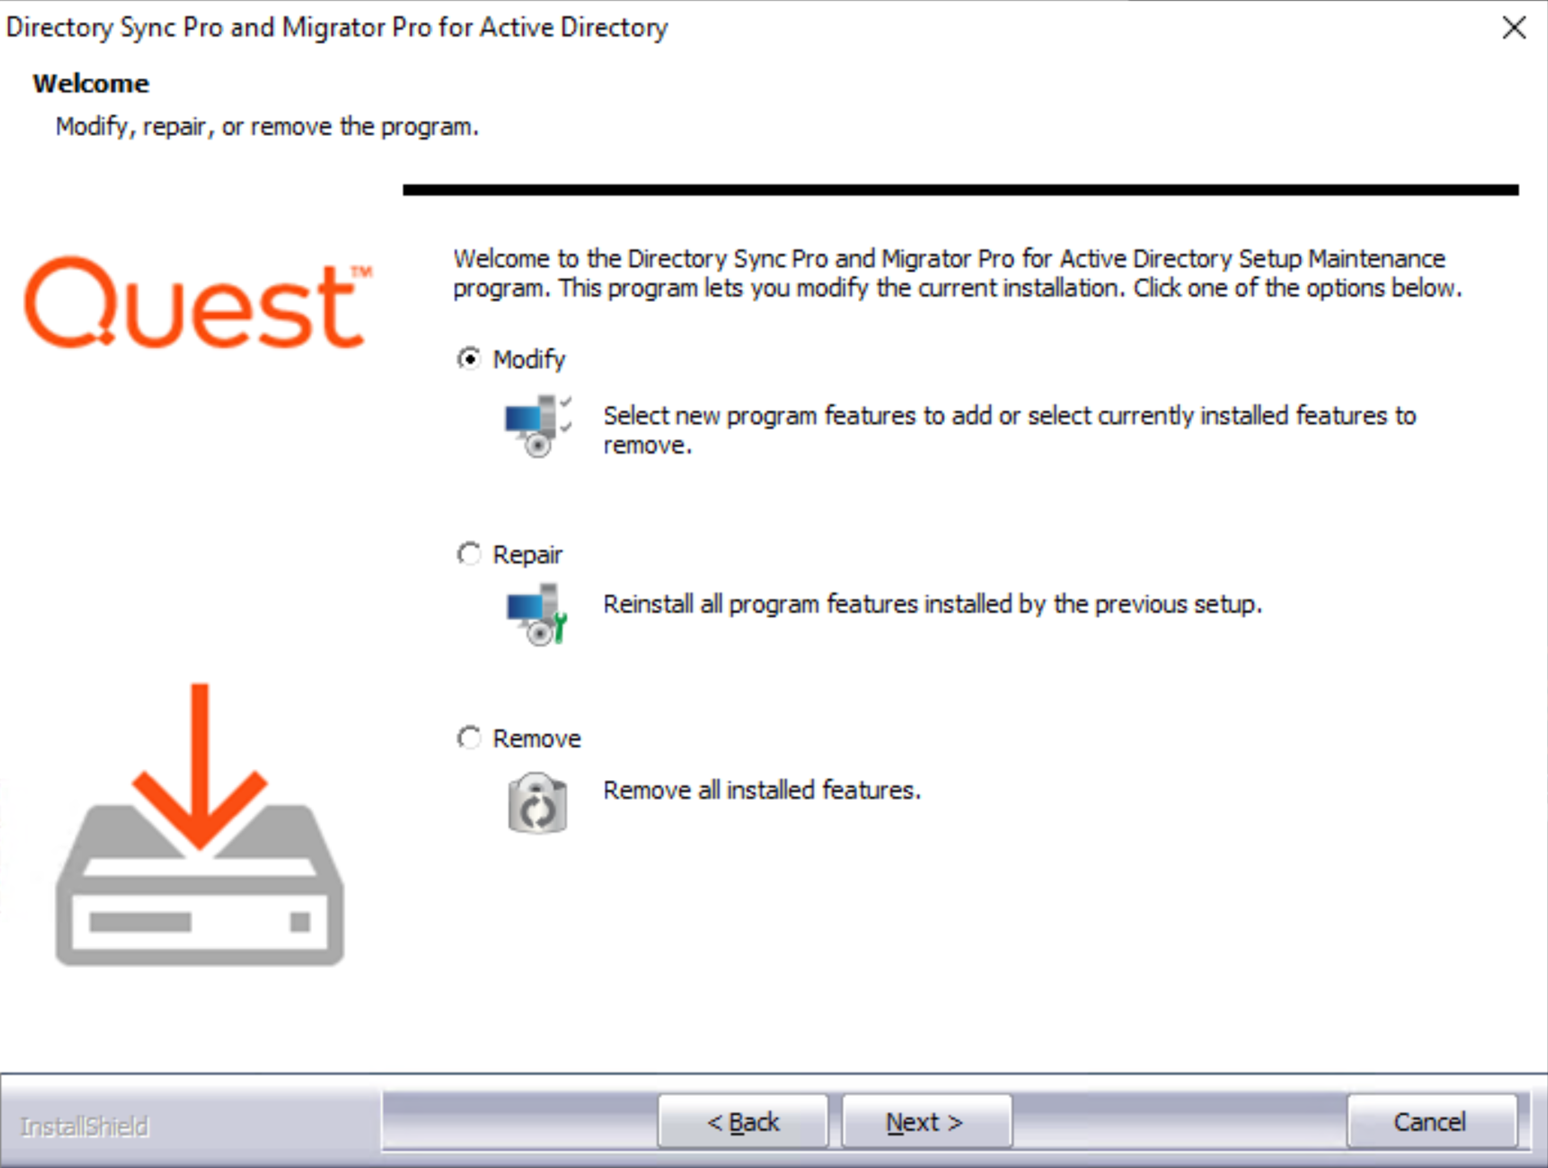Click the Modify computer-with-checkmarks icon

pyautogui.click(x=538, y=426)
